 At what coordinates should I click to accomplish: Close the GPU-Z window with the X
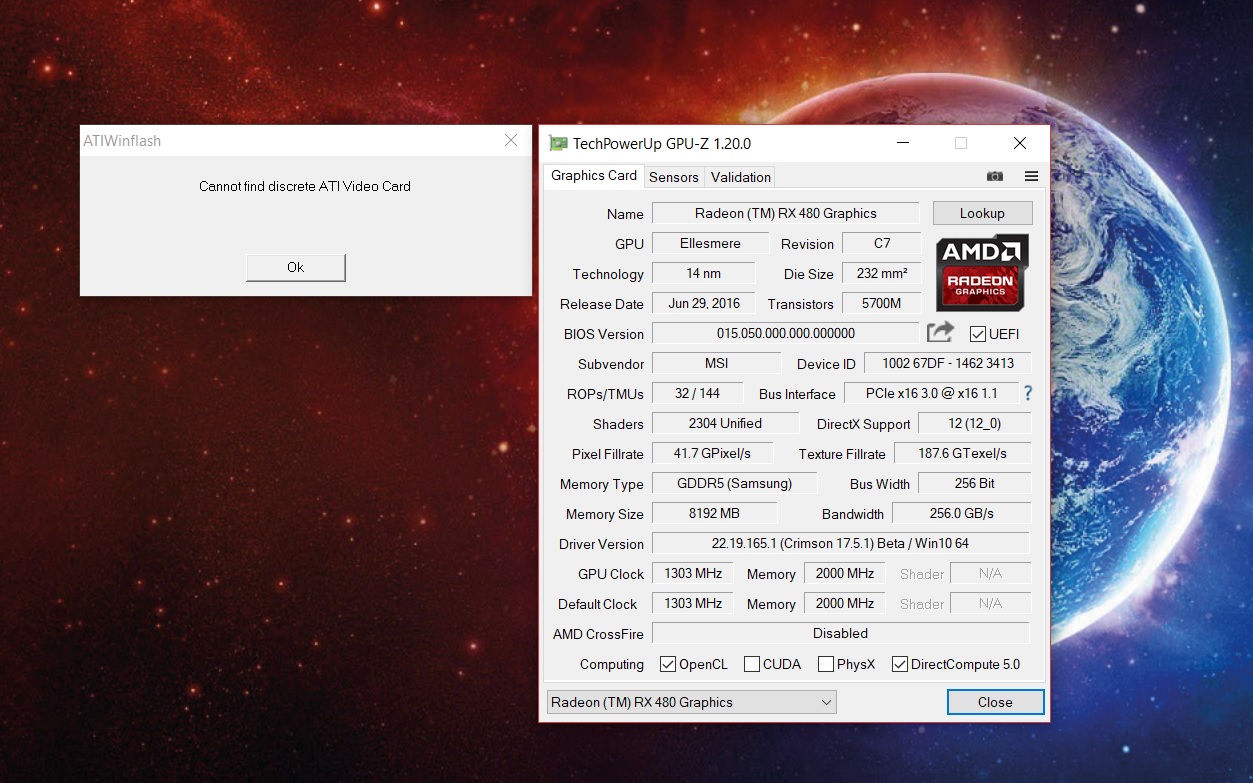coord(1020,143)
